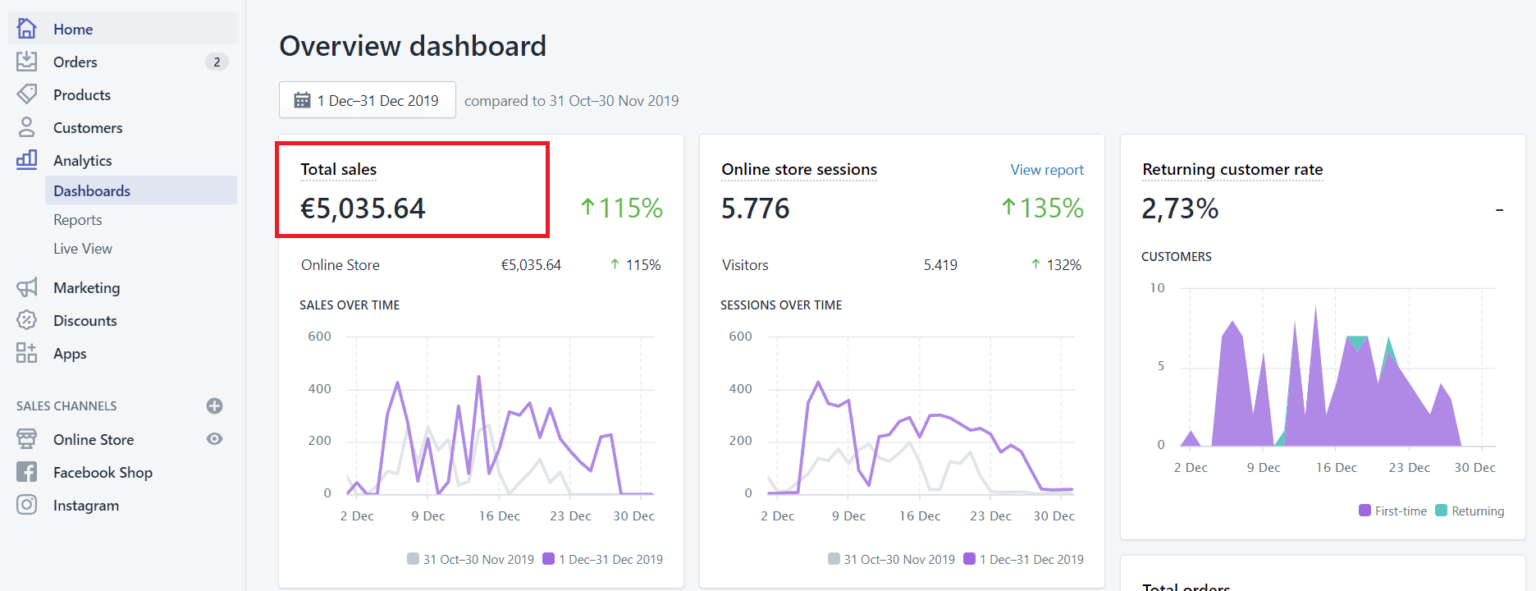The height and width of the screenshot is (591, 1536).
Task: Open the 1 Dec–31 Dec 2019 date picker
Action: pos(367,99)
